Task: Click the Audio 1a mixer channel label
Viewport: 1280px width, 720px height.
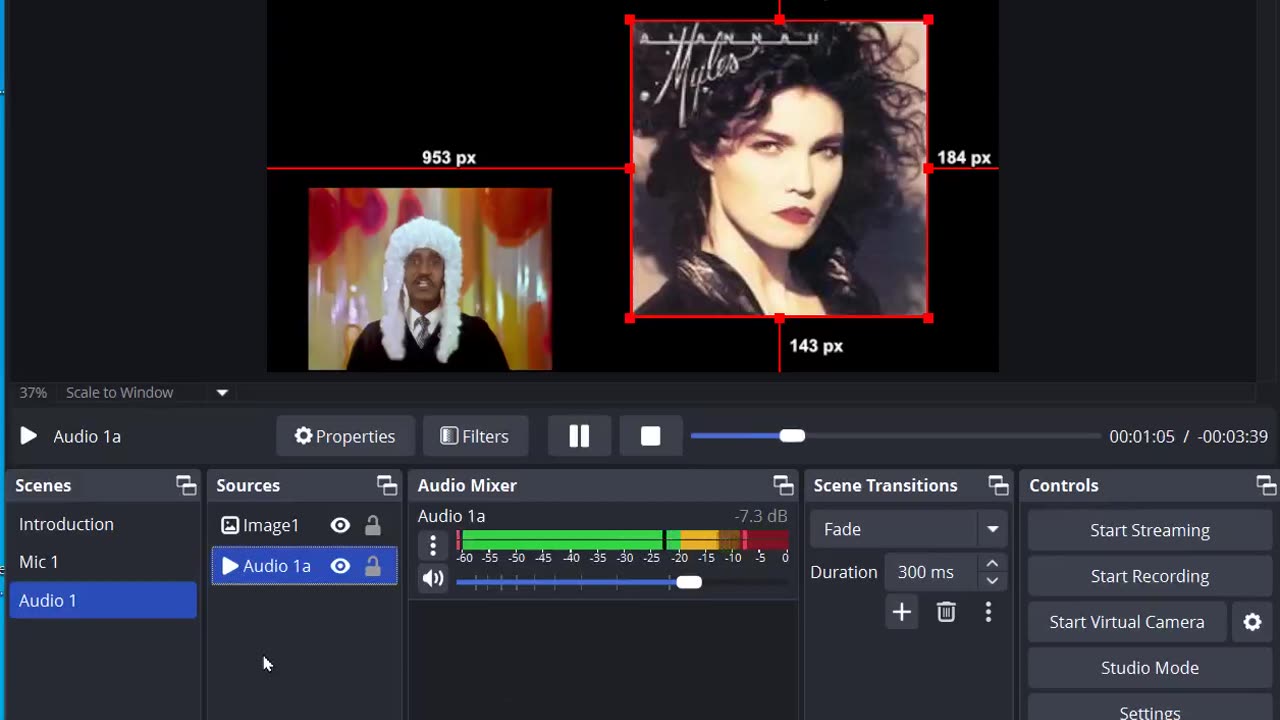Action: (x=451, y=516)
